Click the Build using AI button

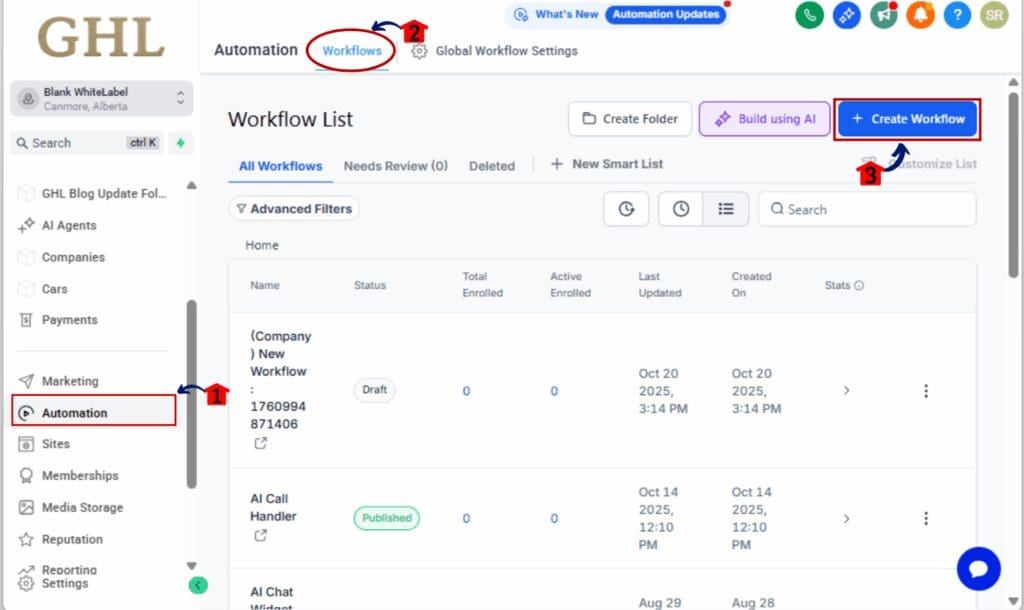[x=764, y=118]
